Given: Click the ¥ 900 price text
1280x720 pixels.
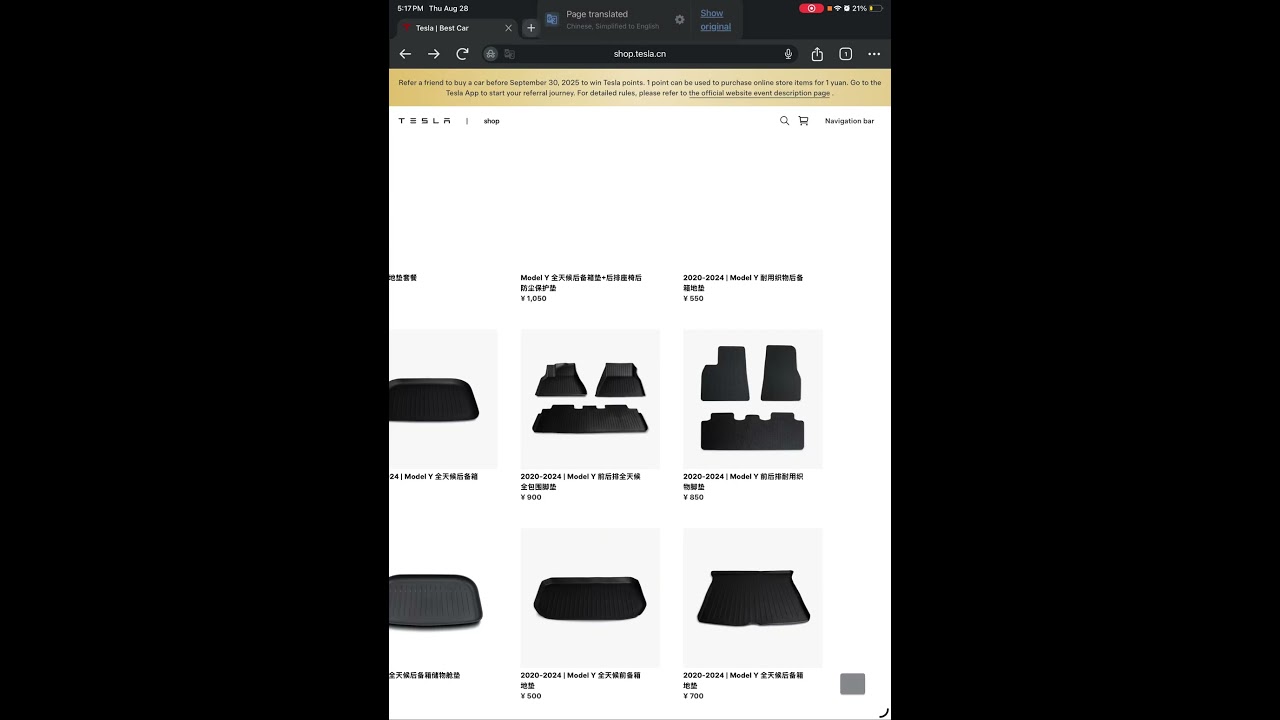Looking at the screenshot, I should [x=531, y=497].
